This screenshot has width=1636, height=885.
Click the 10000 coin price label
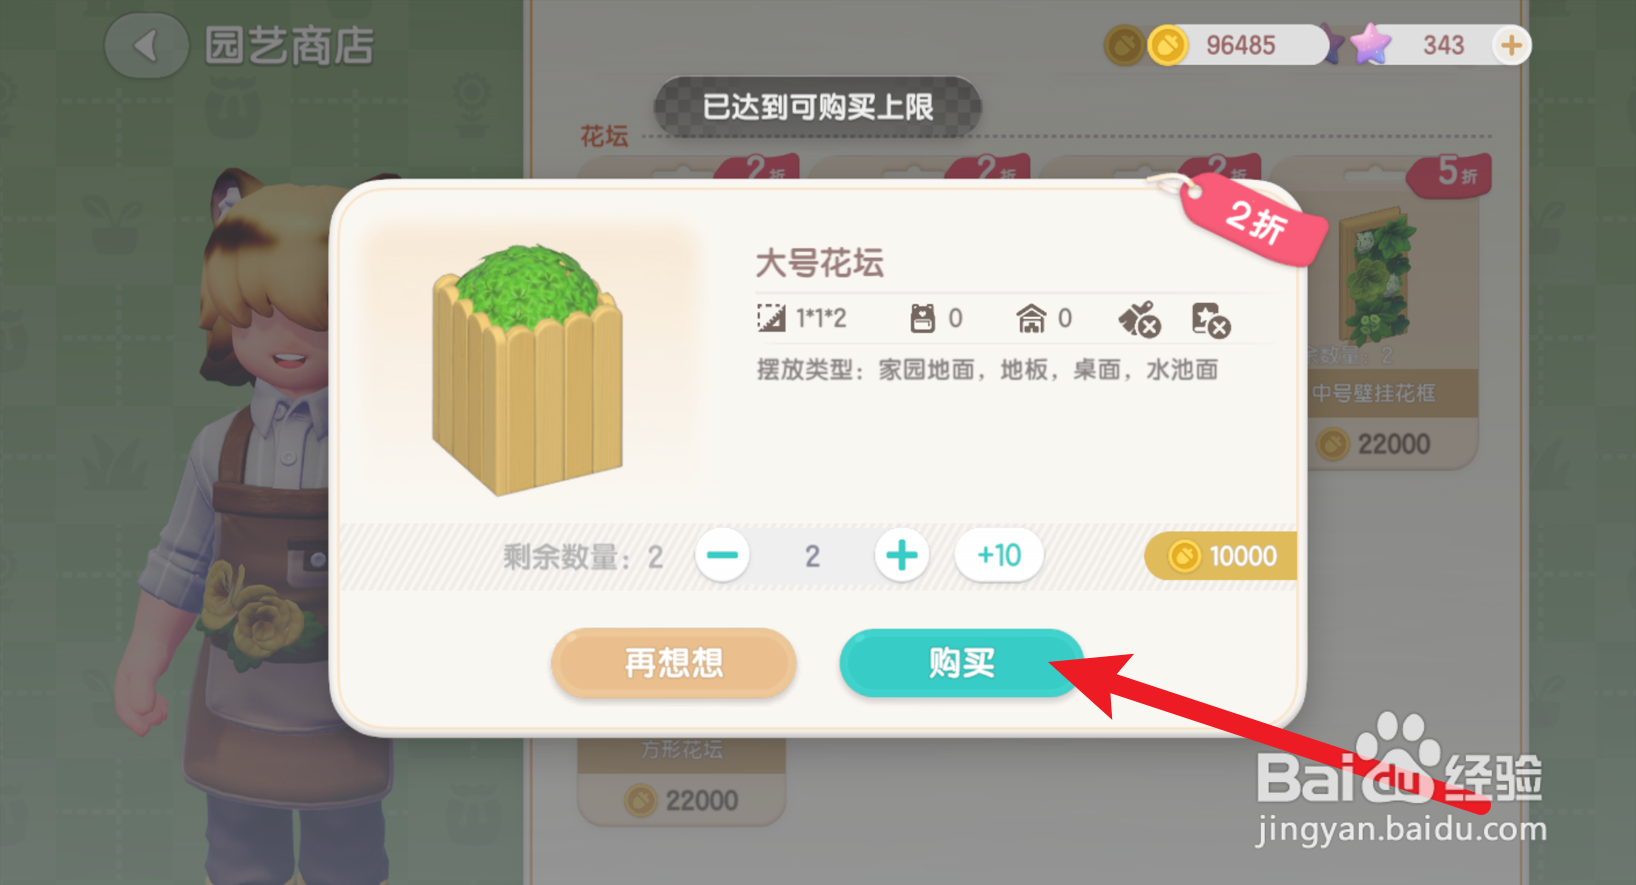1222,556
